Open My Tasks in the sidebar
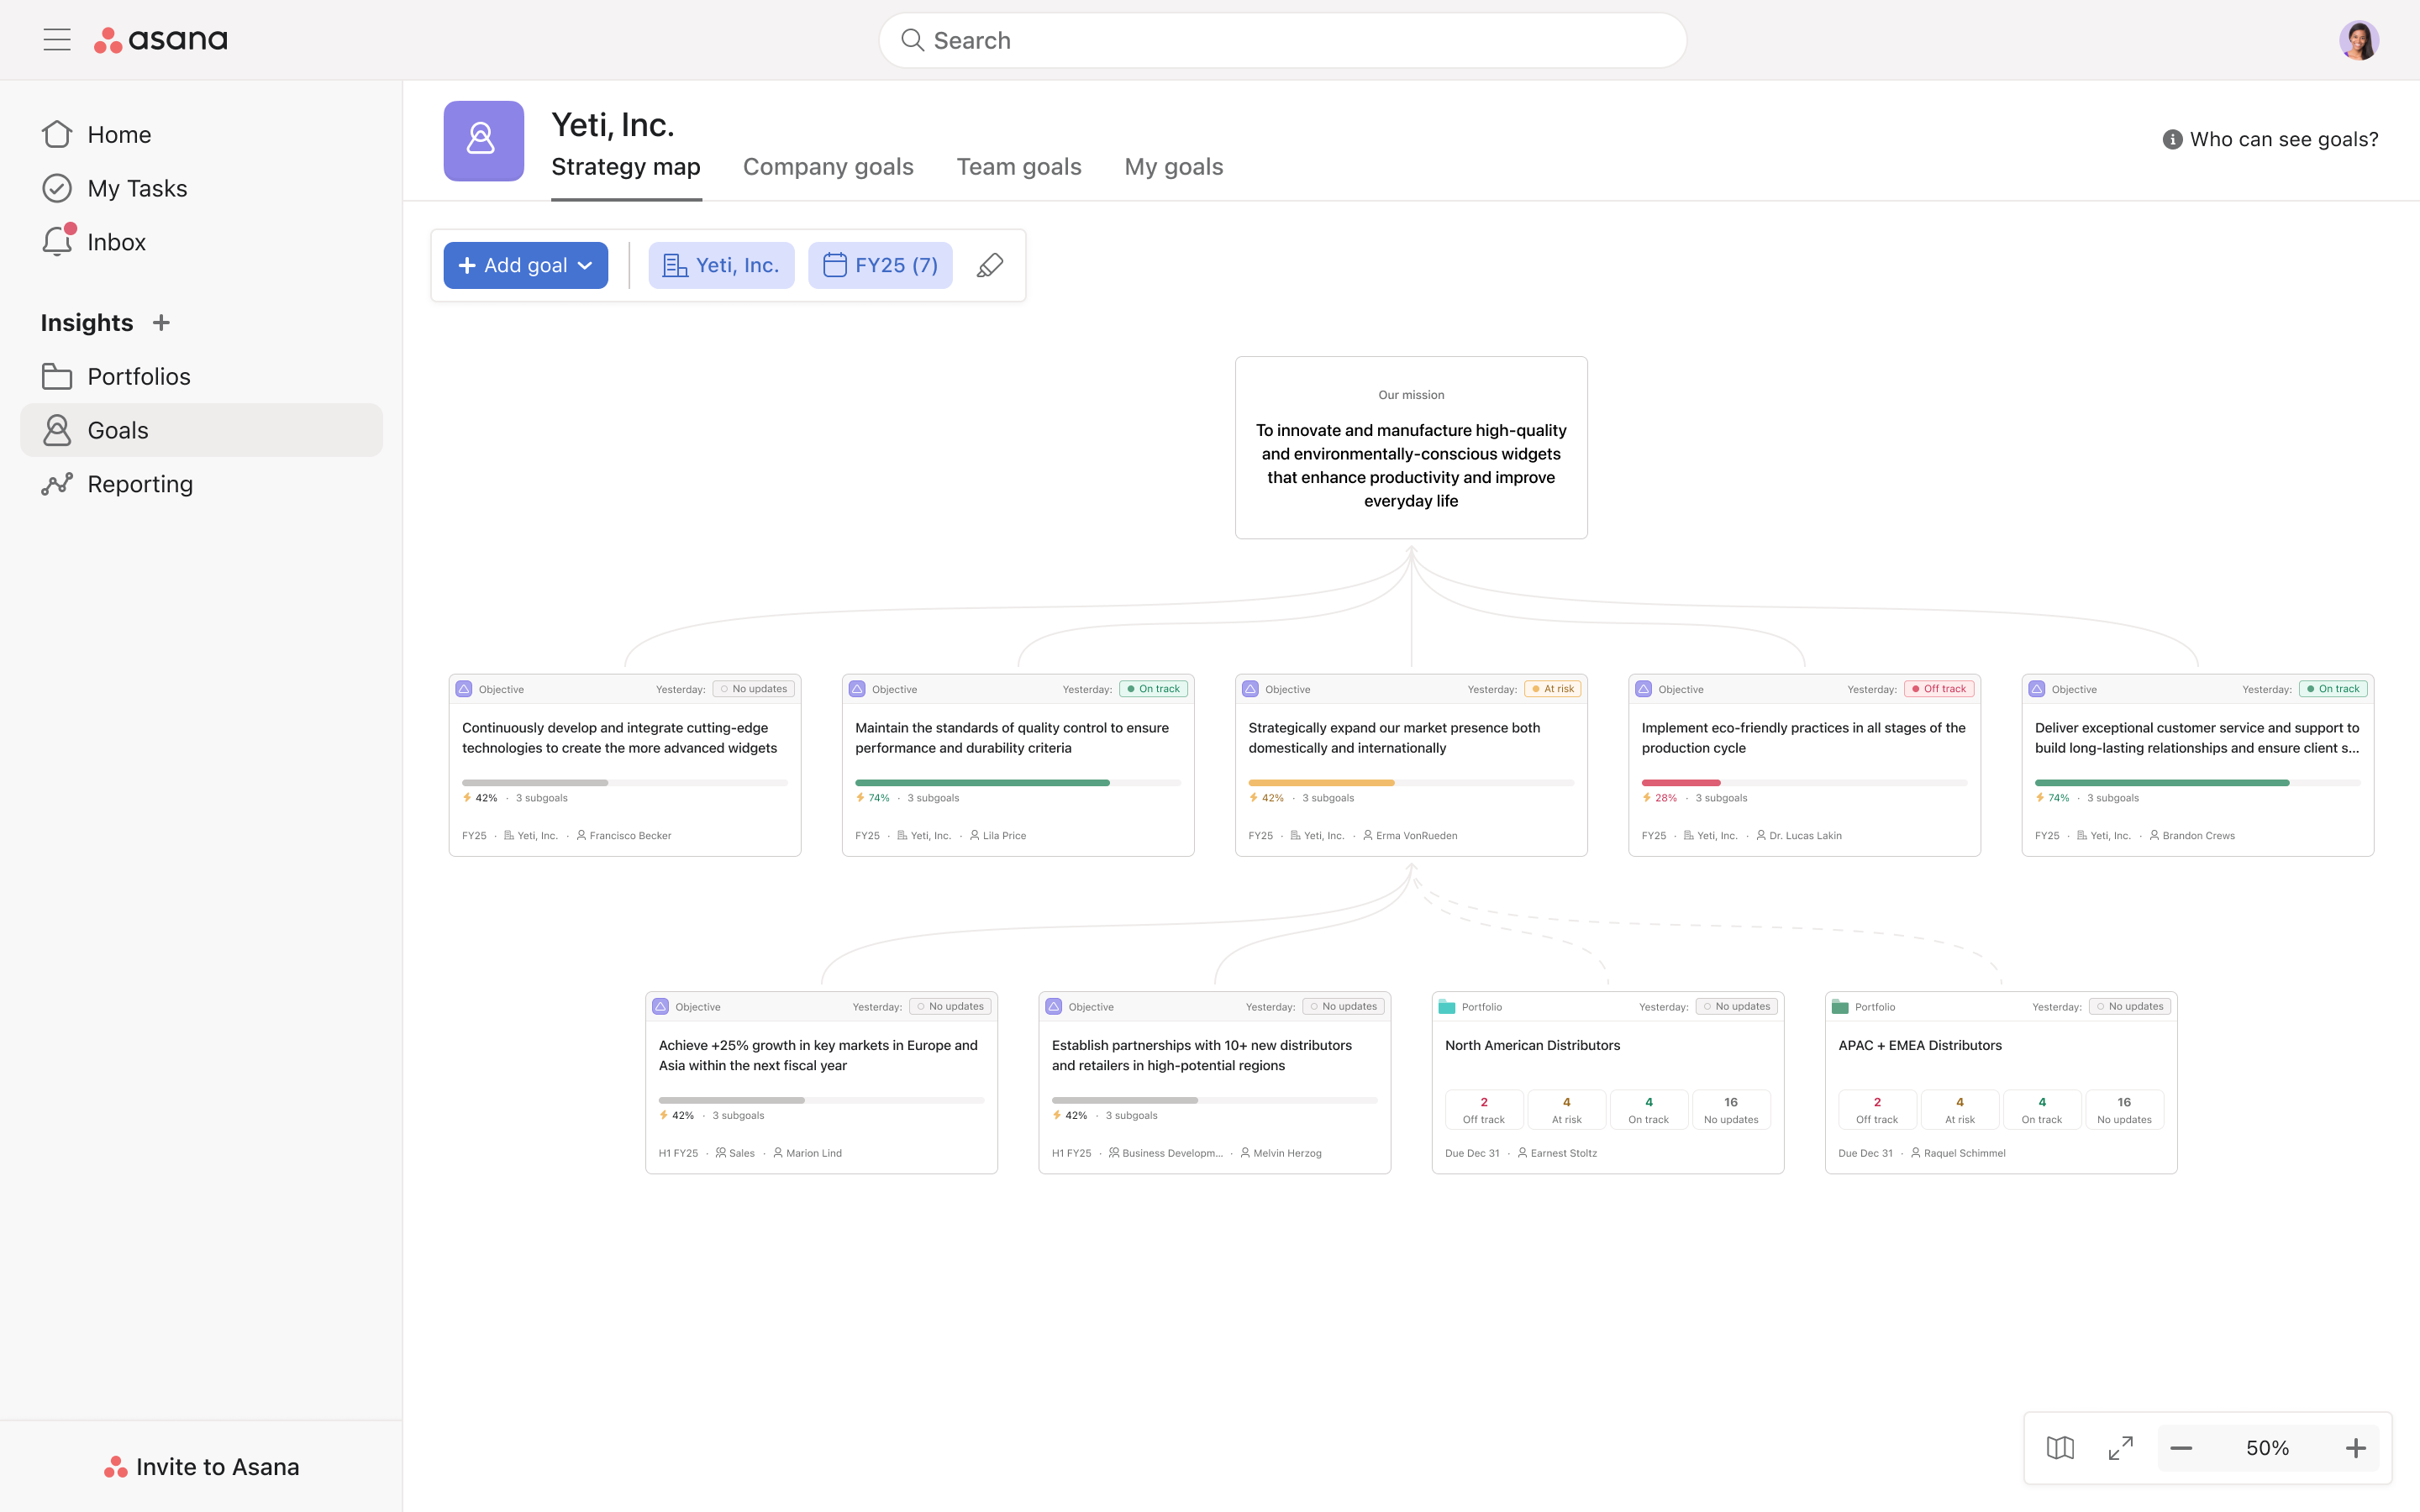Screen dimensions: 2420x1512 (201, 189)
